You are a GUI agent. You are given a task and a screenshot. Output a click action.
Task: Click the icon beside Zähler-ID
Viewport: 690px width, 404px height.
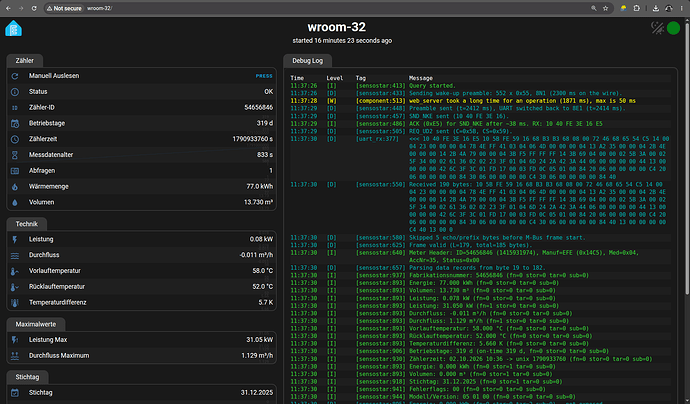15,108
